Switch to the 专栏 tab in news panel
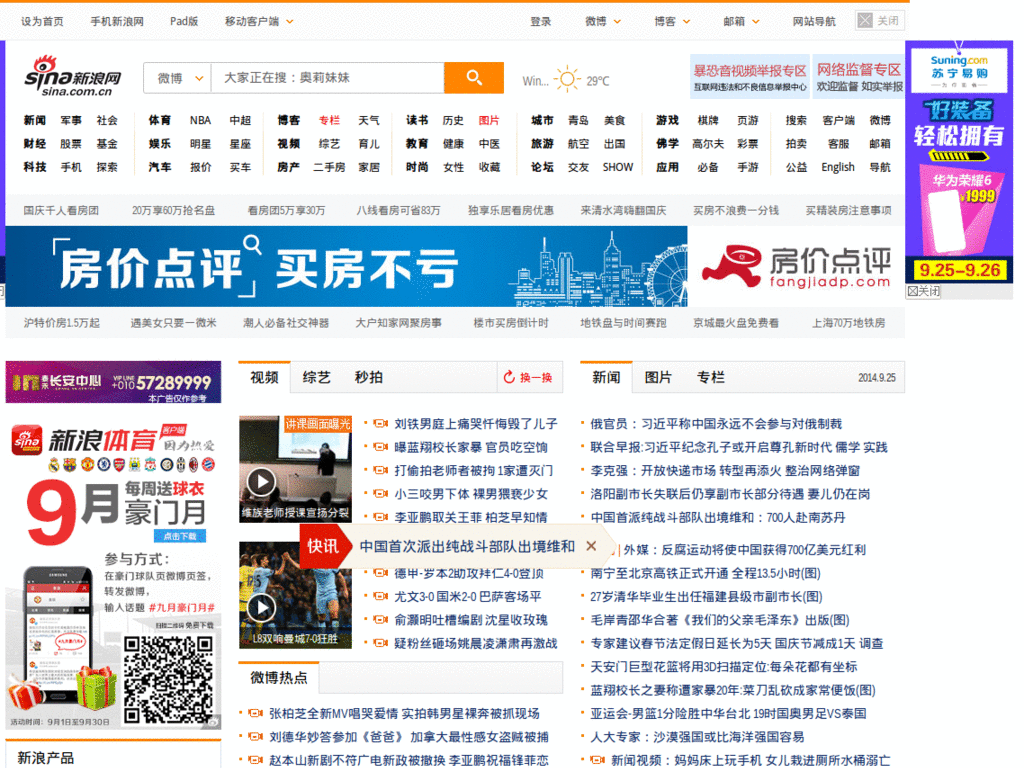This screenshot has height=768, width=1024. pyautogui.click(x=711, y=377)
